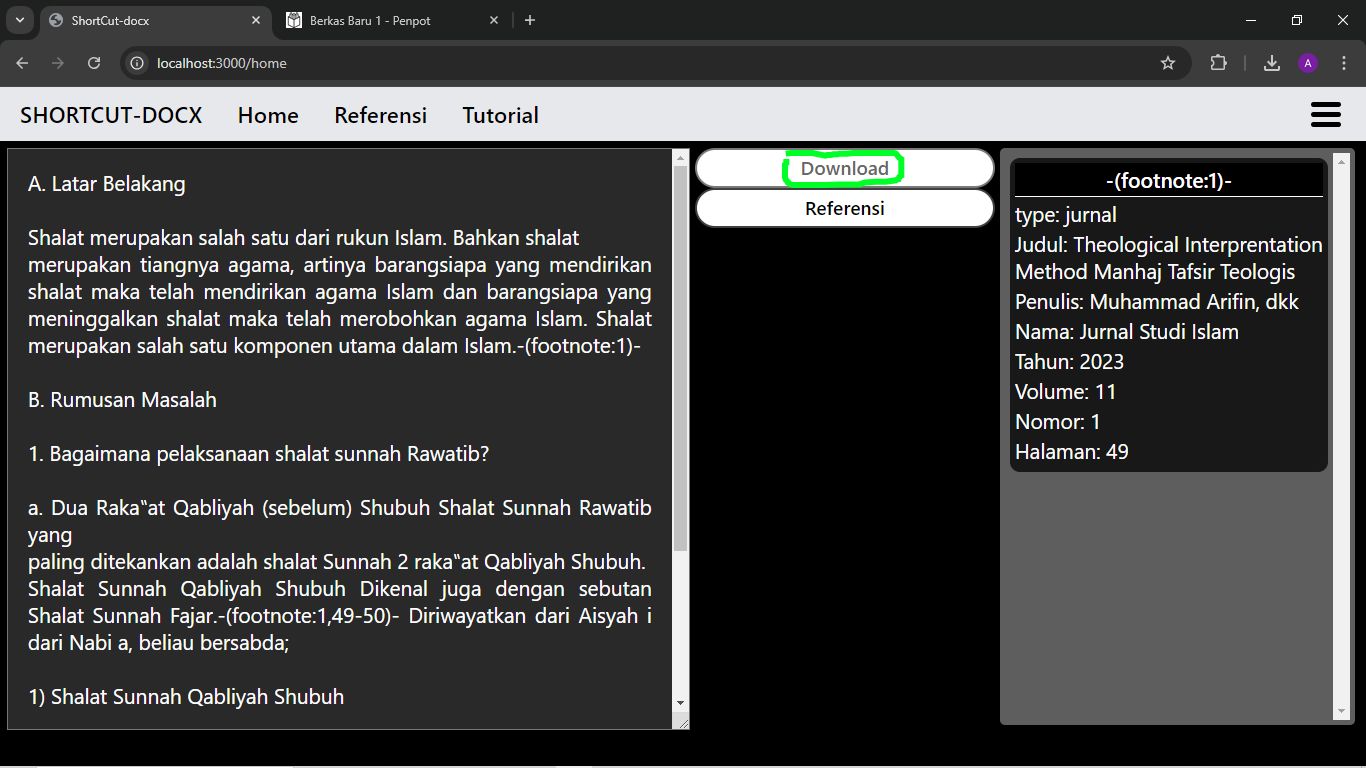Open the Referensi navbar item
Image resolution: width=1366 pixels, height=768 pixels.
click(380, 115)
